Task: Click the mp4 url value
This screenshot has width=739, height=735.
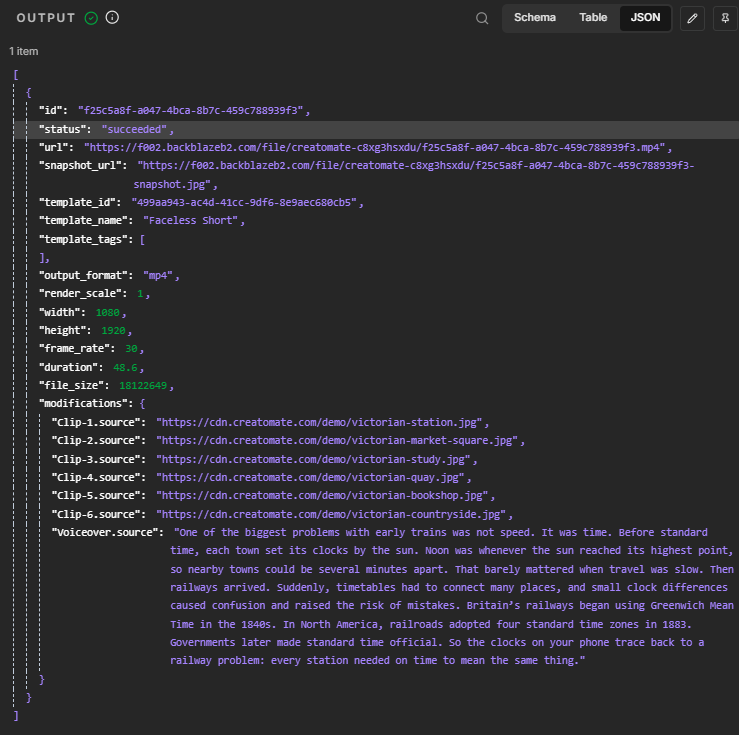Action: (375, 147)
